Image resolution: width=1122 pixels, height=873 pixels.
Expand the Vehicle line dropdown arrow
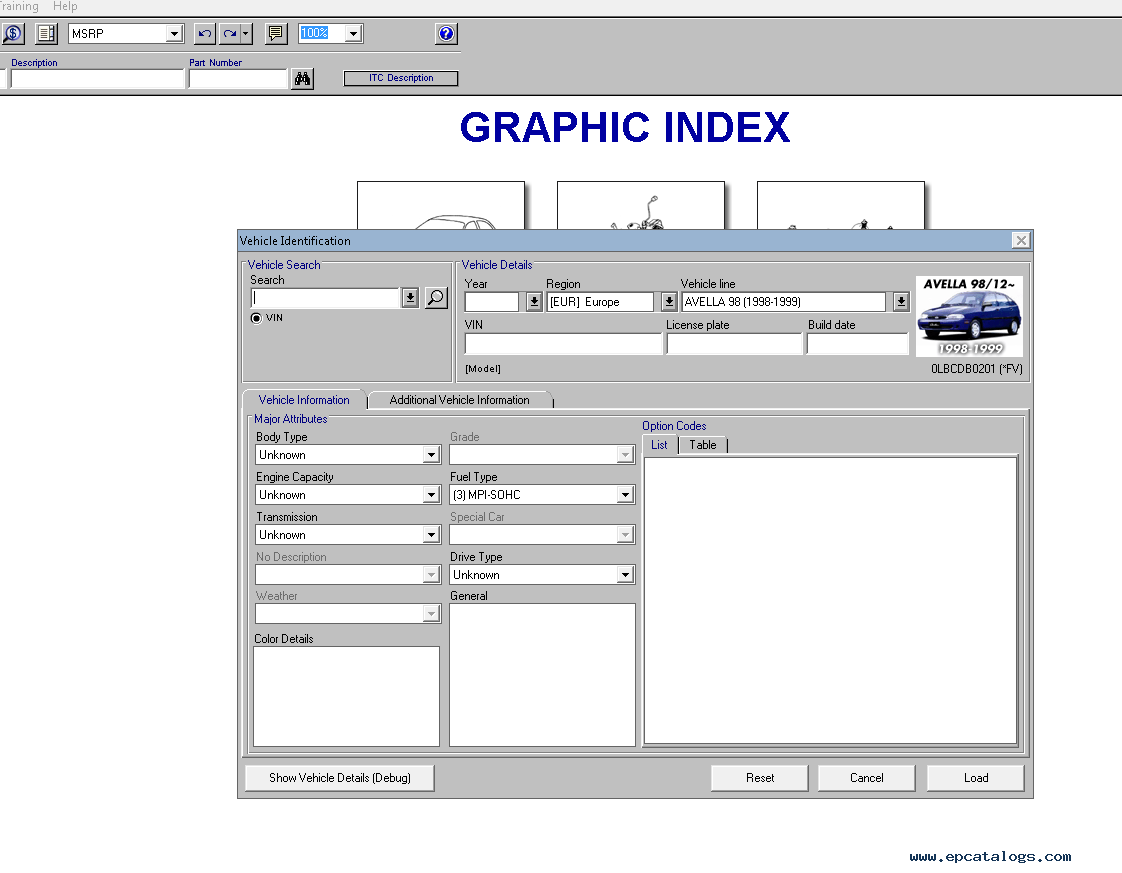tap(901, 302)
